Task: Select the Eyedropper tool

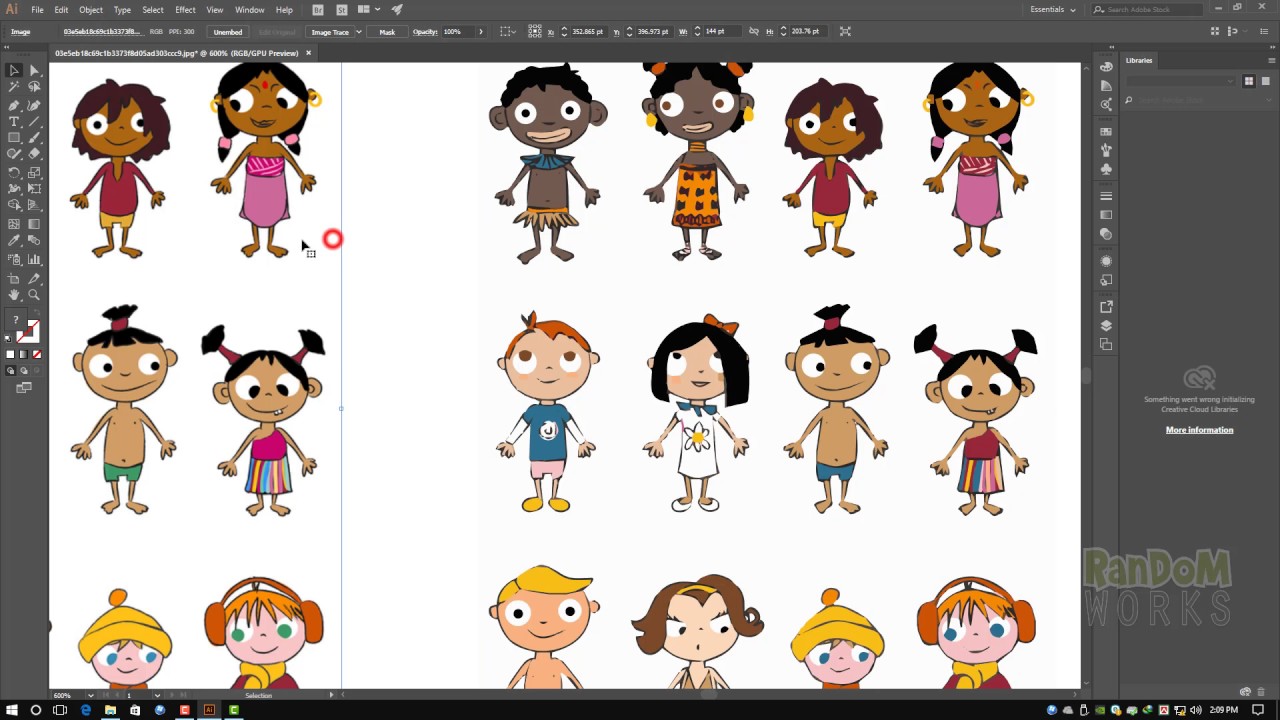Action: [14, 241]
